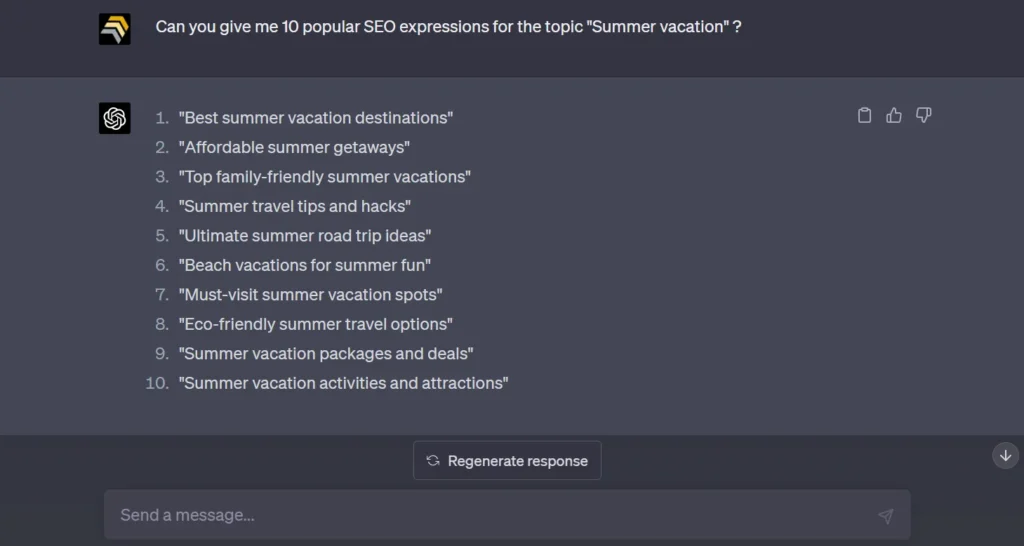Click the user prompt about SEO expressions
This screenshot has height=546, width=1024.
tap(448, 27)
